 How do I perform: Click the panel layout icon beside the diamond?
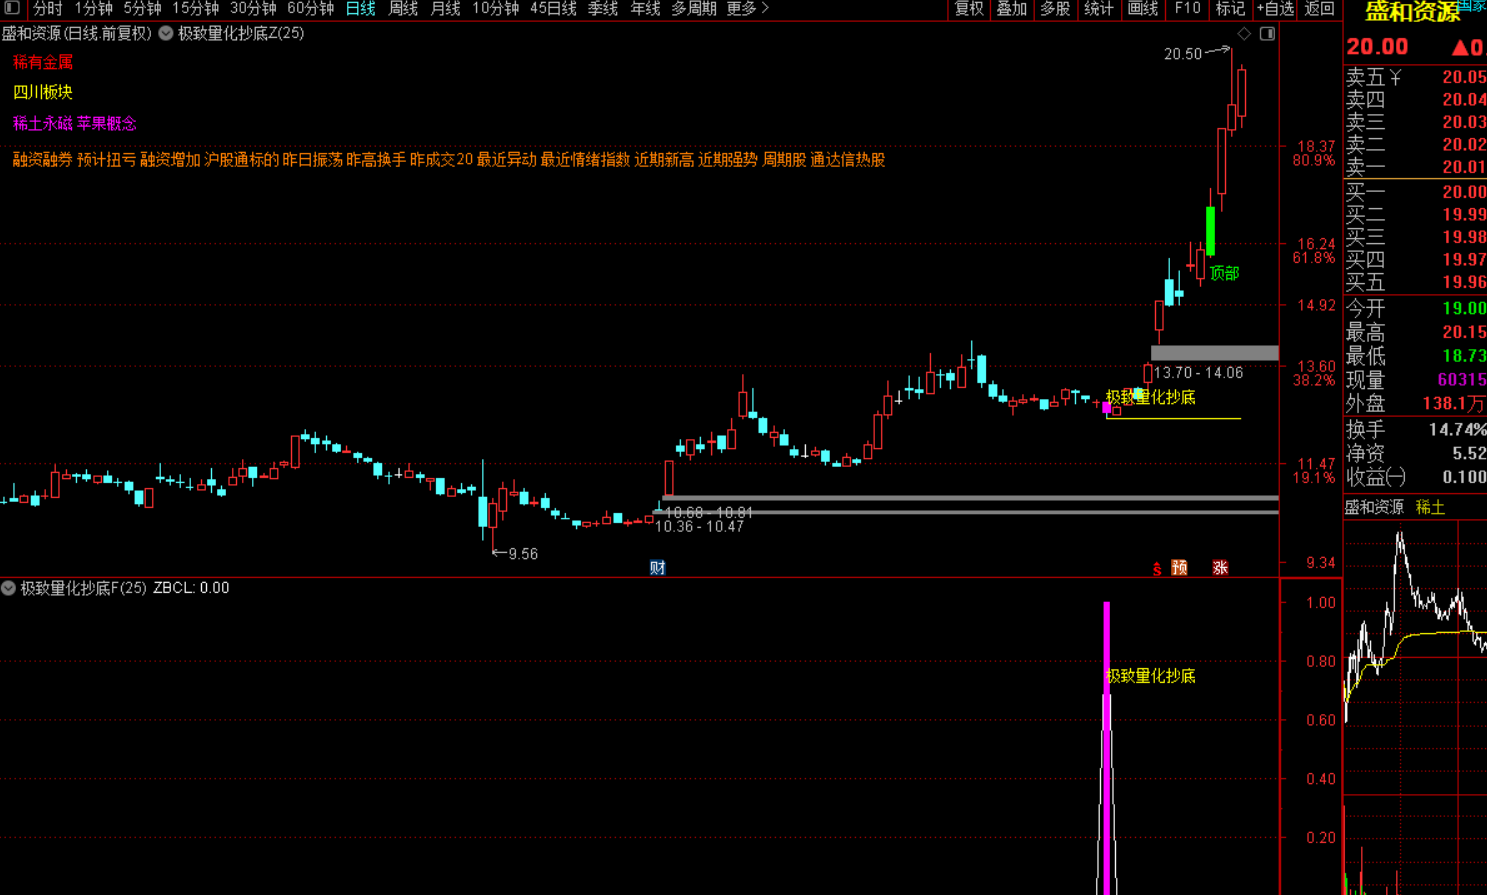(1267, 34)
